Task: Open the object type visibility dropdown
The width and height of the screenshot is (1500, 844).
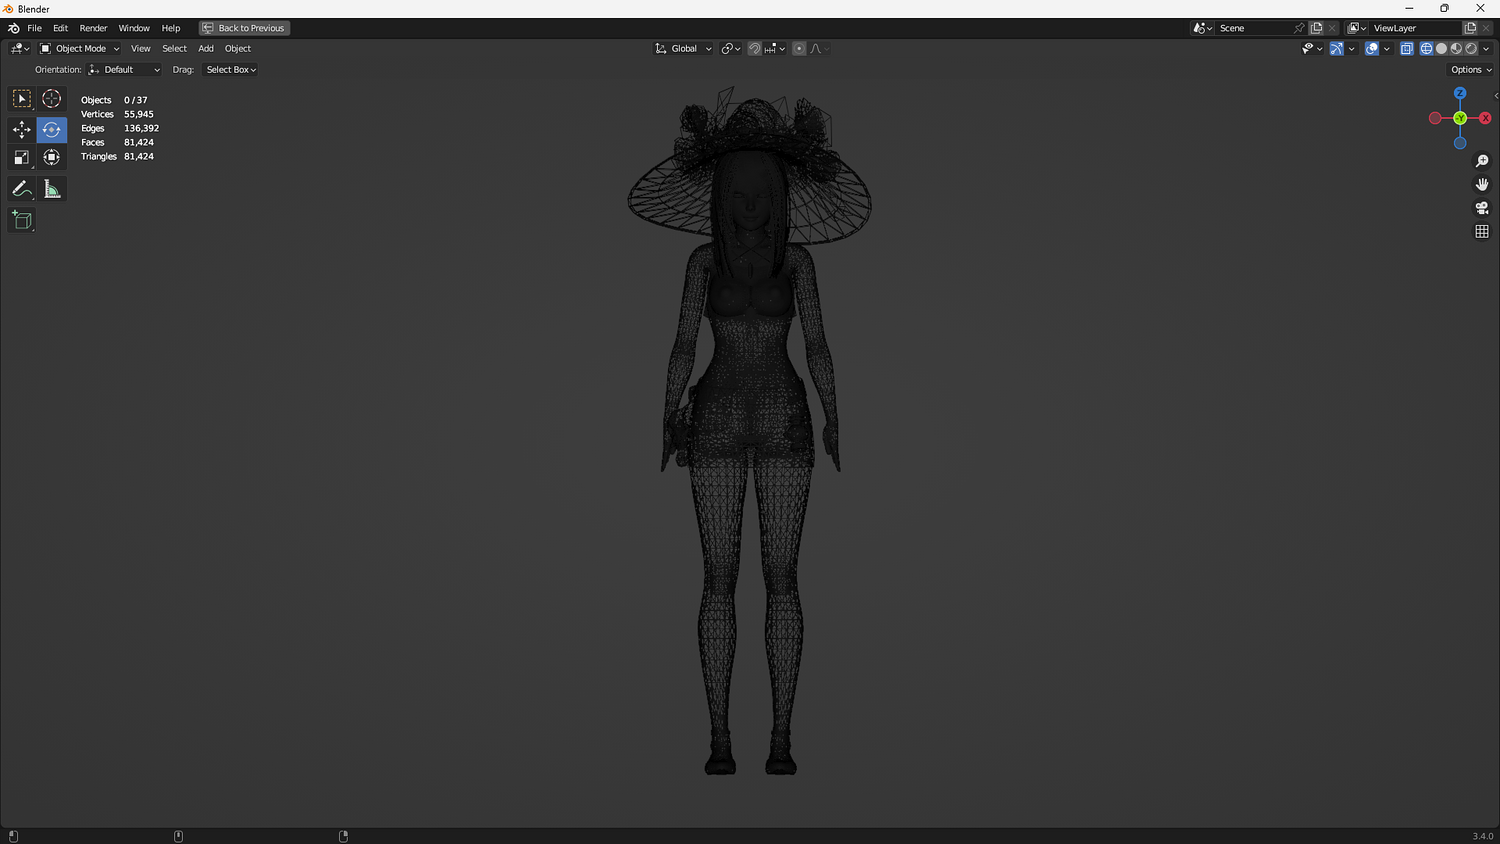Action: click(1312, 49)
